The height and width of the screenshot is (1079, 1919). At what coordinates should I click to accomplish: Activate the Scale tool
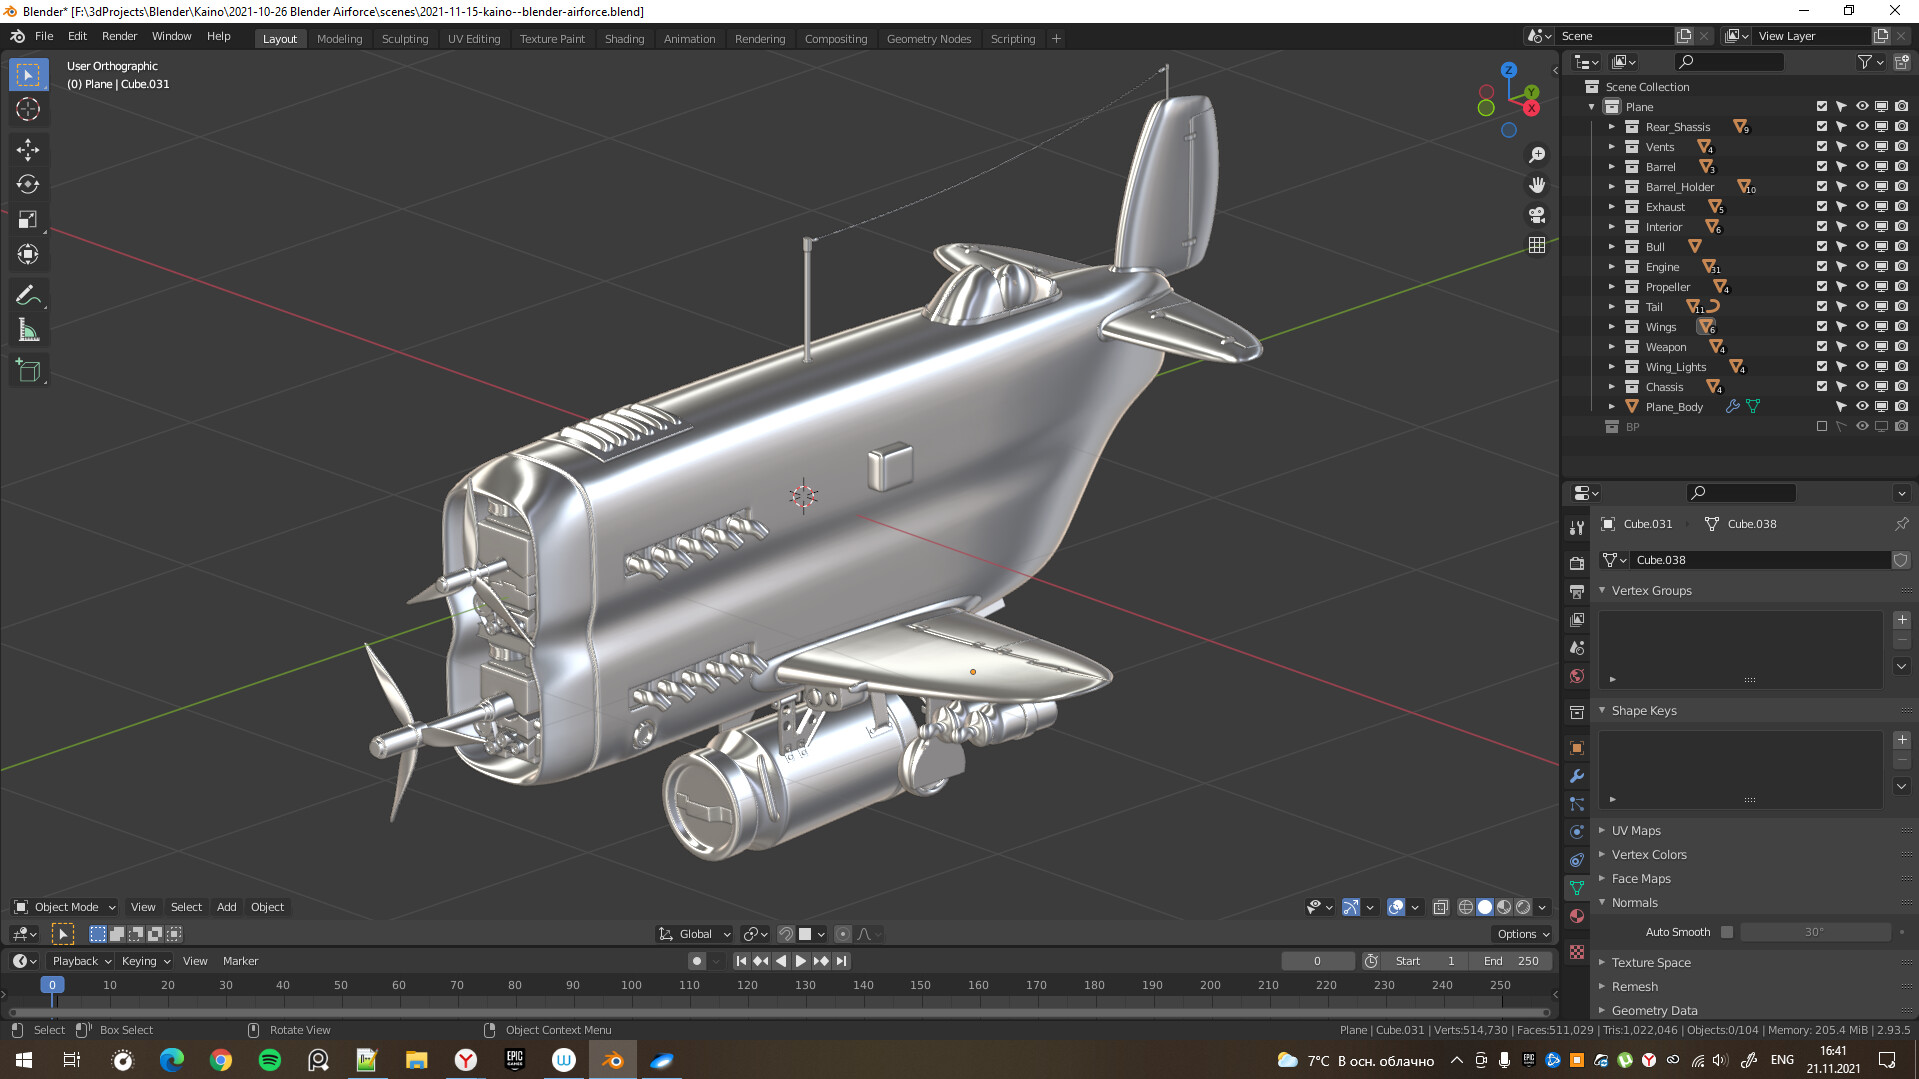(x=28, y=220)
